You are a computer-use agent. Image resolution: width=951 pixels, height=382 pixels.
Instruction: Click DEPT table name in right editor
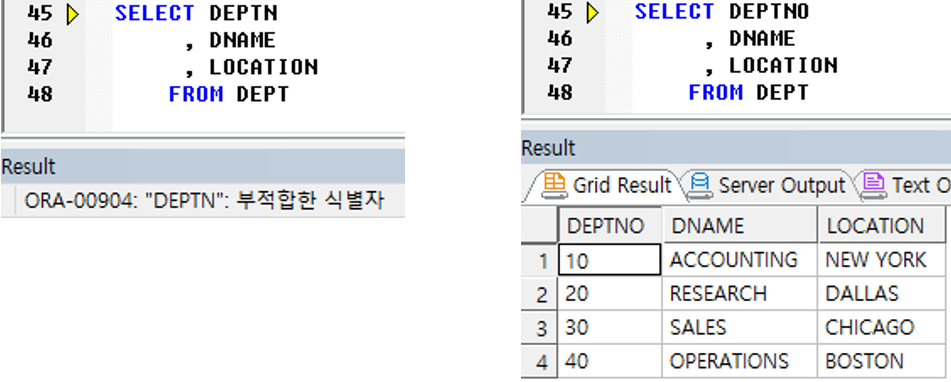coord(782,92)
